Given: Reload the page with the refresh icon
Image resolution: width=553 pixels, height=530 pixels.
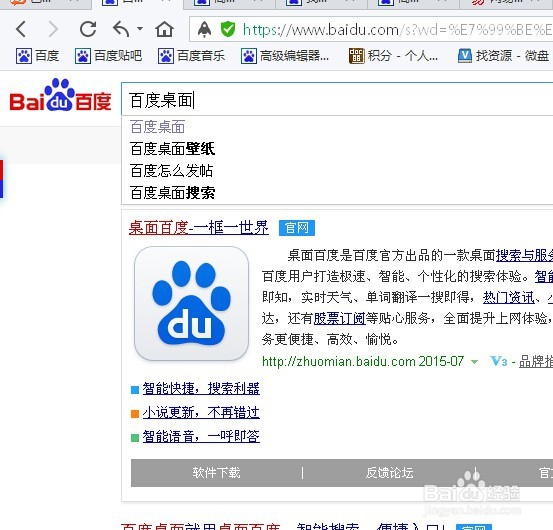Looking at the screenshot, I should pos(88,29).
